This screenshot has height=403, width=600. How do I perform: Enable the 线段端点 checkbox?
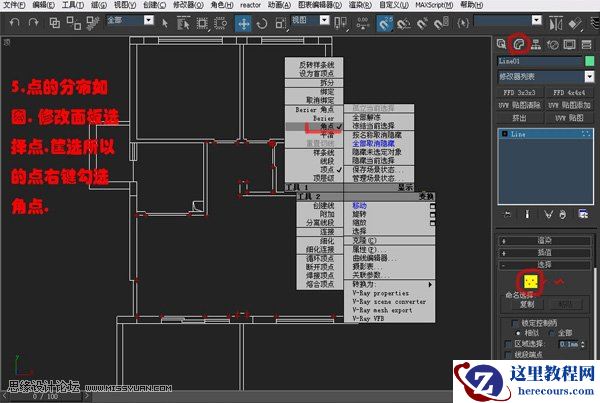coord(508,354)
